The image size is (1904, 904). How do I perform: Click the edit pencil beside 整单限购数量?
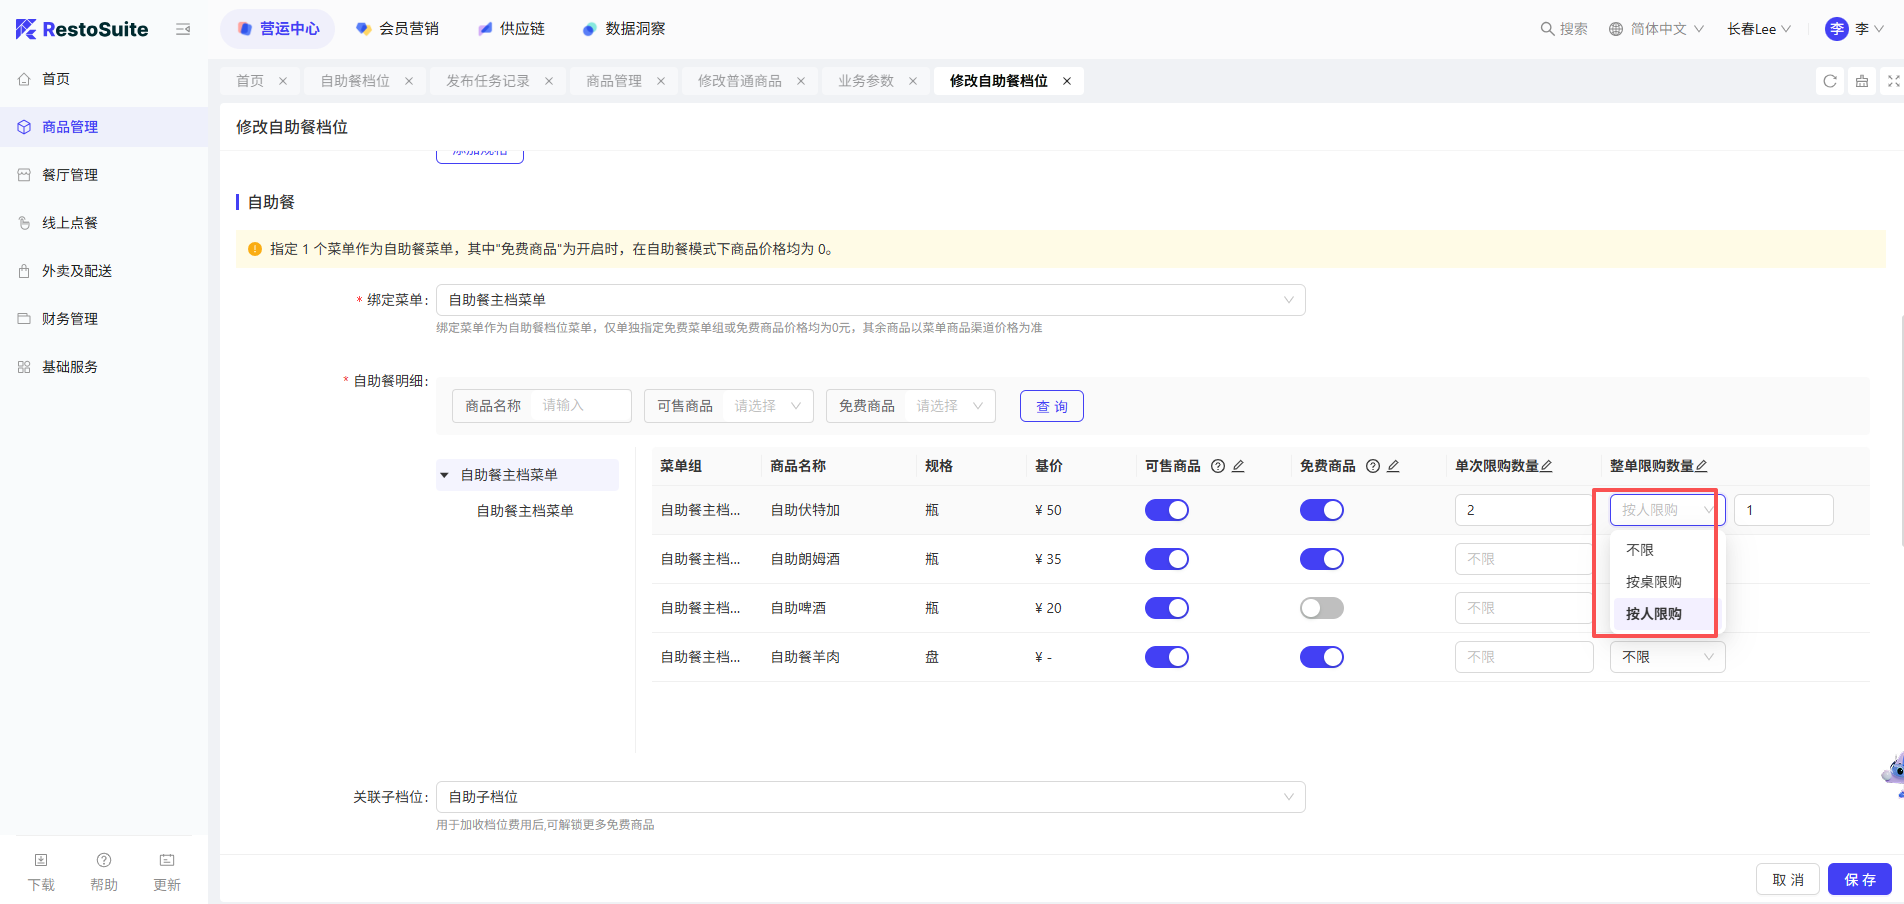click(1702, 466)
